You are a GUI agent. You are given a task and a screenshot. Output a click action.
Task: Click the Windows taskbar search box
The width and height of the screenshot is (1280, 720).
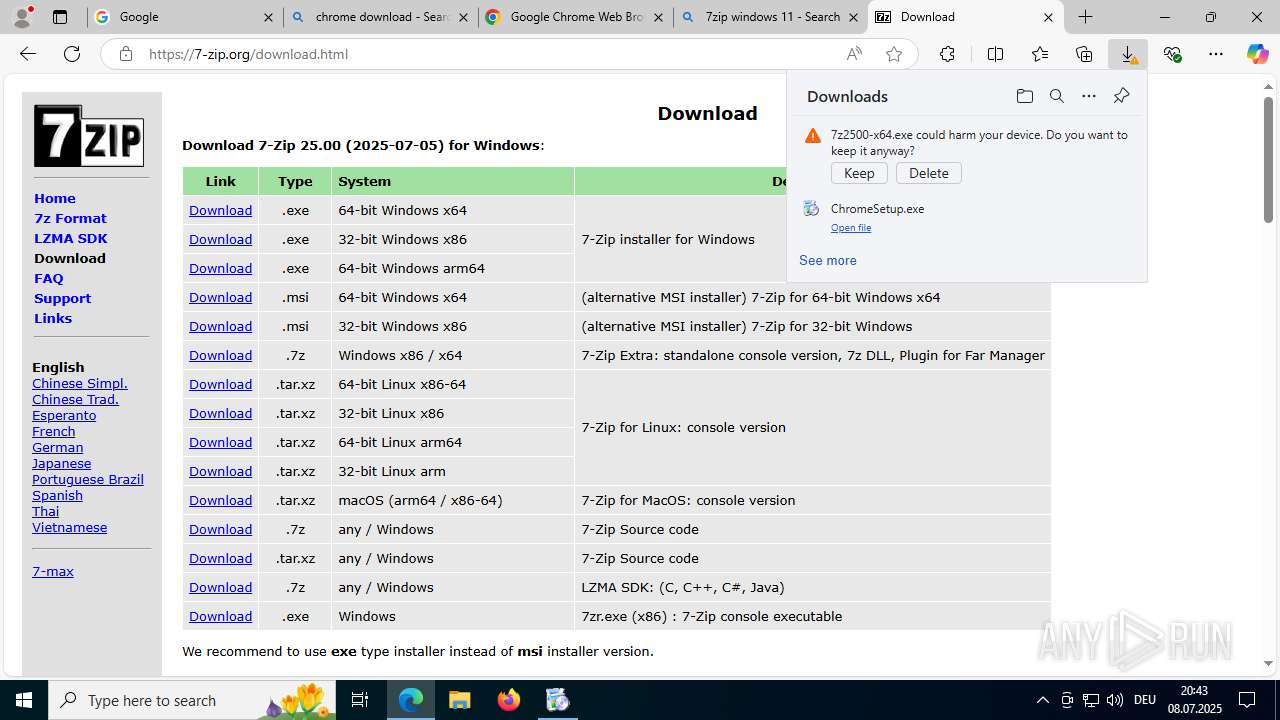tap(190, 700)
